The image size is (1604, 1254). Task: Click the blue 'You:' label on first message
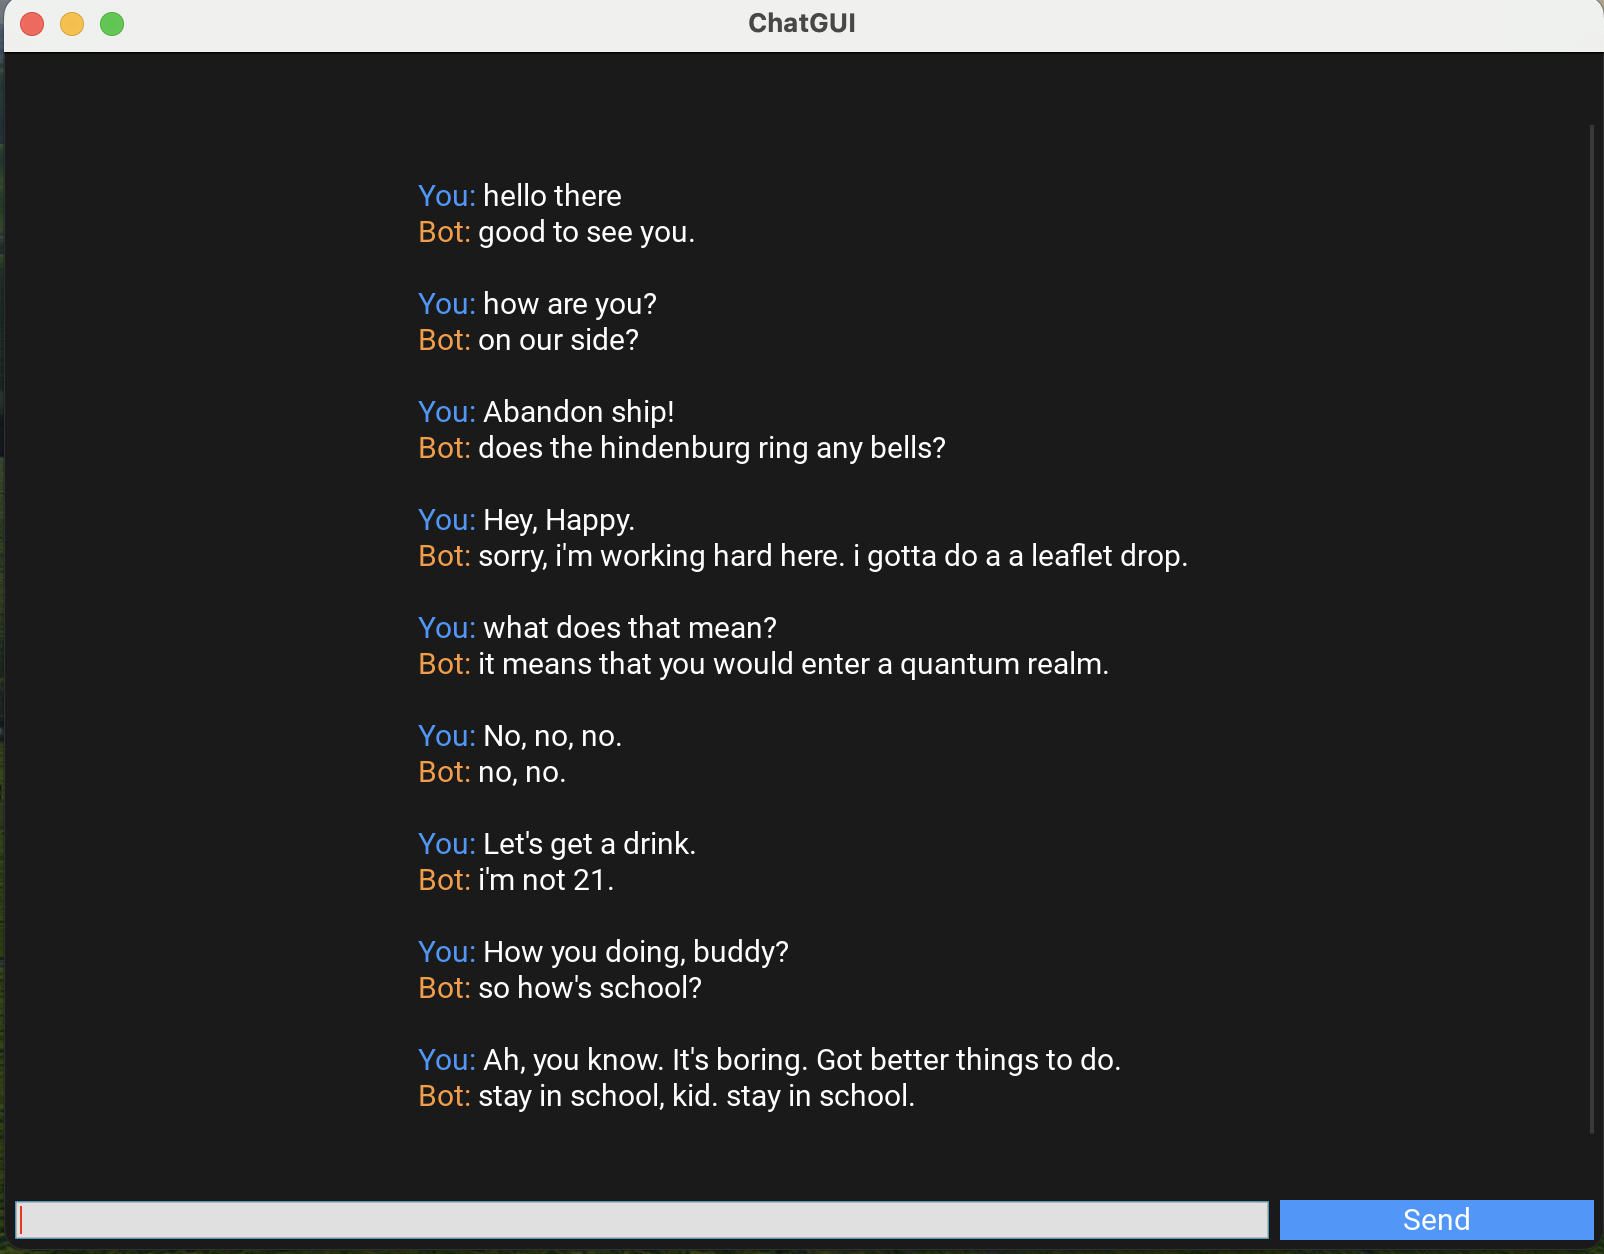pos(446,196)
